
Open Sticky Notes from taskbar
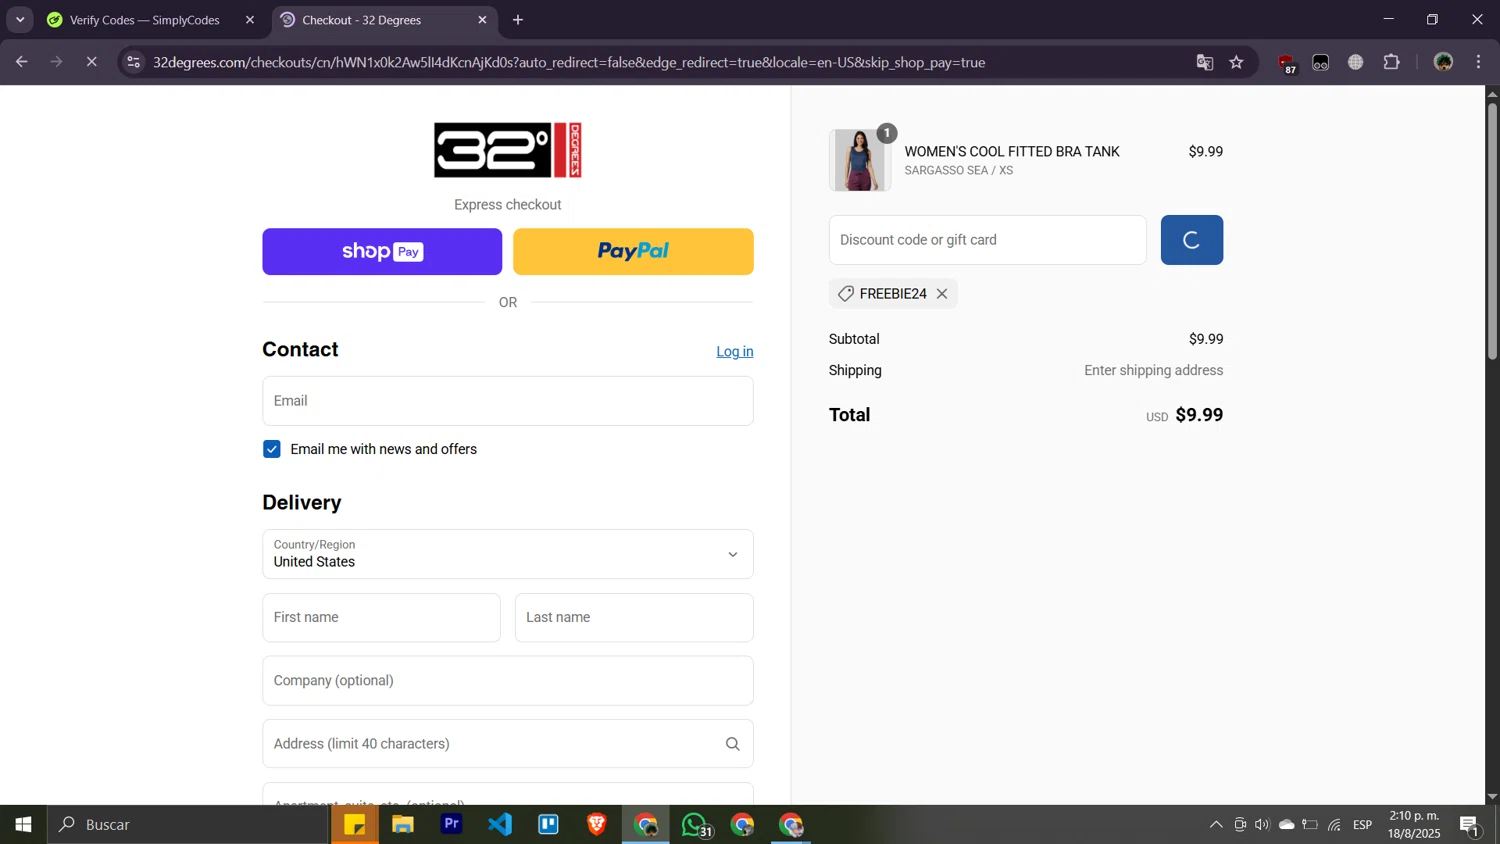[355, 825]
